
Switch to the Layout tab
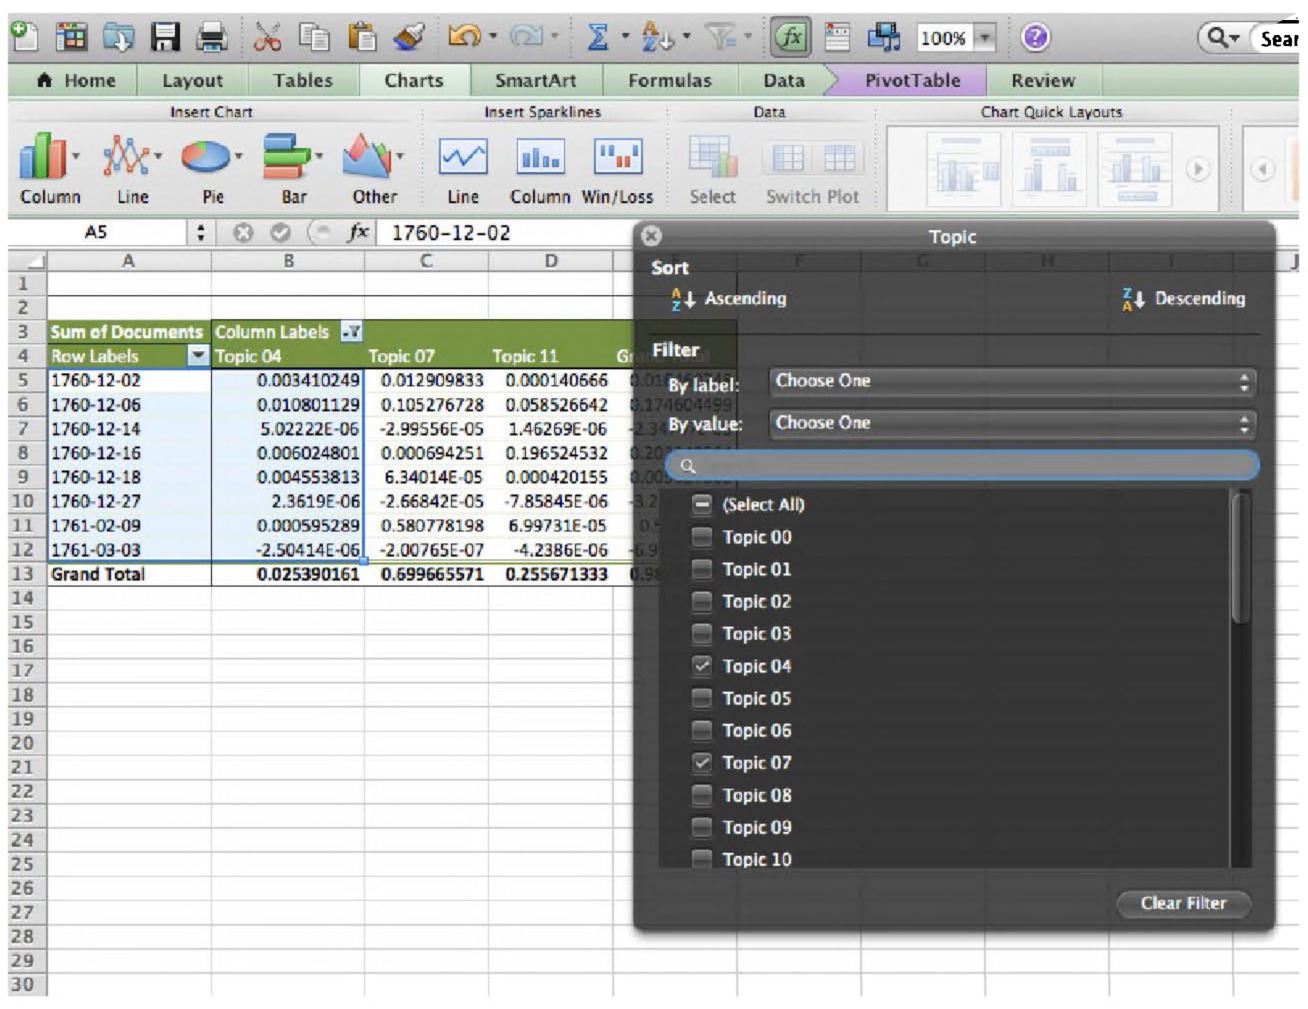click(x=192, y=80)
